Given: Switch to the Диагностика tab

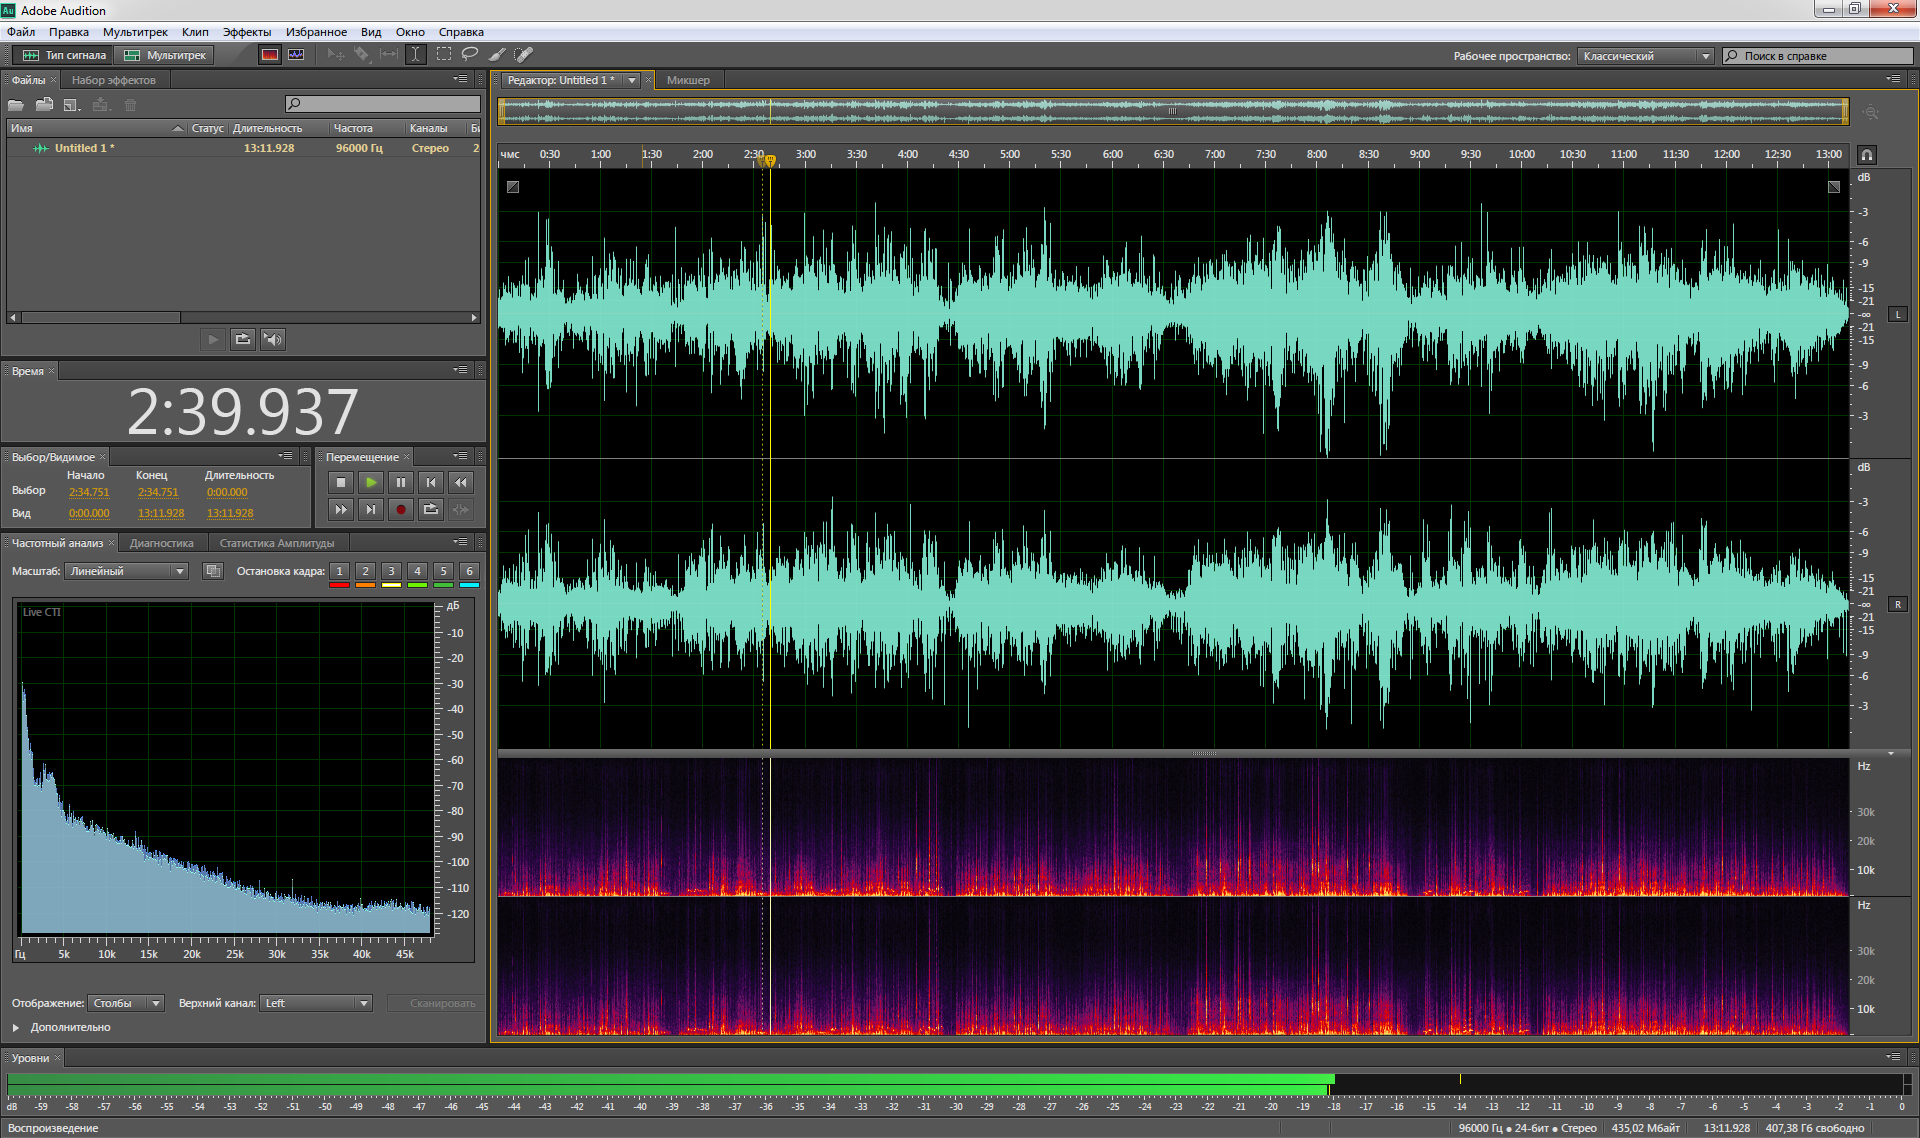Looking at the screenshot, I should click(x=161, y=543).
